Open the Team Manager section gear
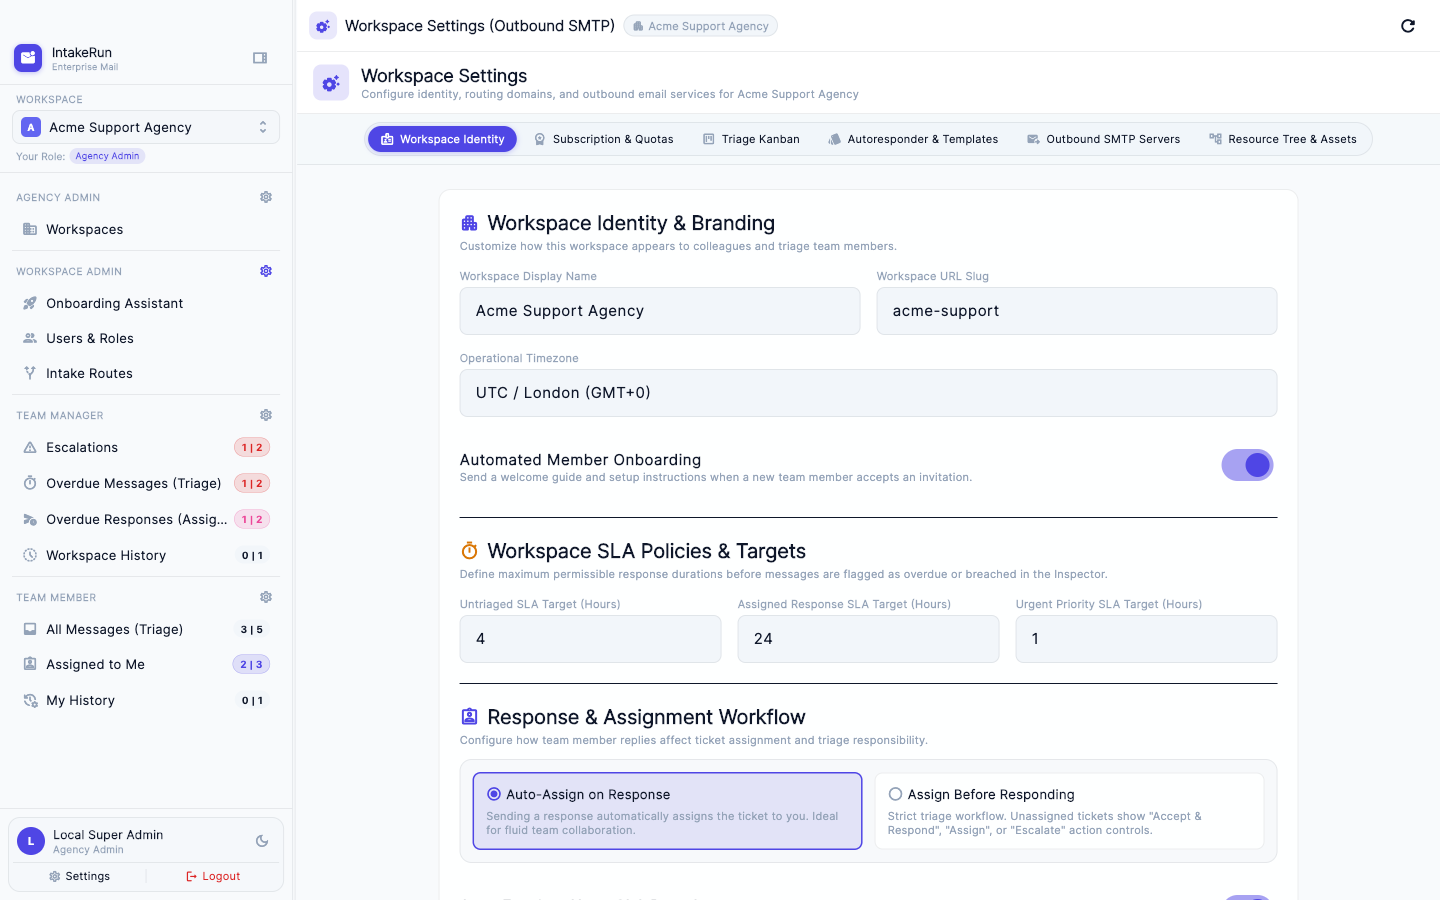Screen dimensions: 1440x900 [x=266, y=415]
